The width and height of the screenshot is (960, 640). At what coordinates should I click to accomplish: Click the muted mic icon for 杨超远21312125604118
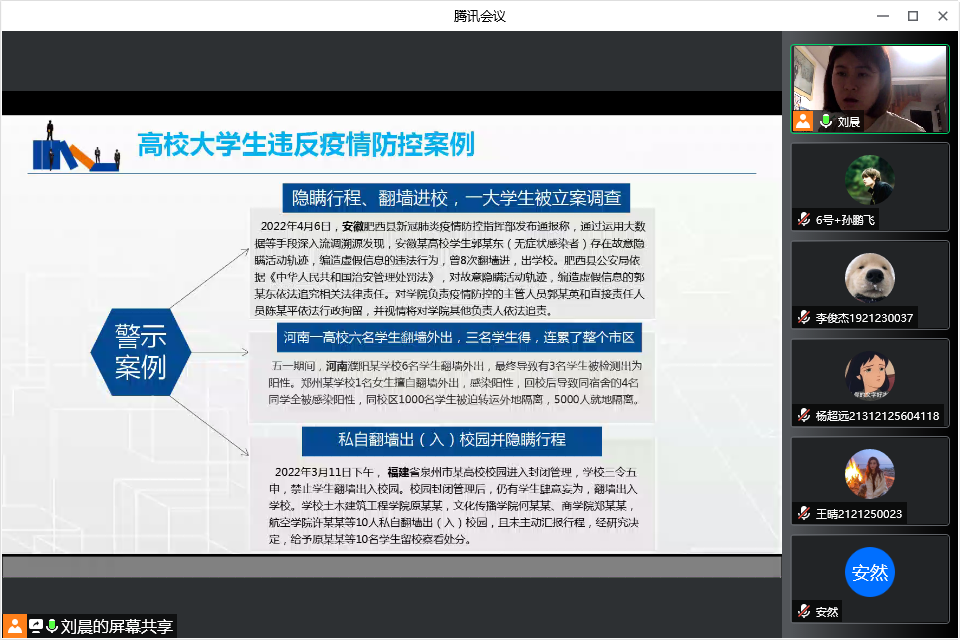click(x=803, y=416)
